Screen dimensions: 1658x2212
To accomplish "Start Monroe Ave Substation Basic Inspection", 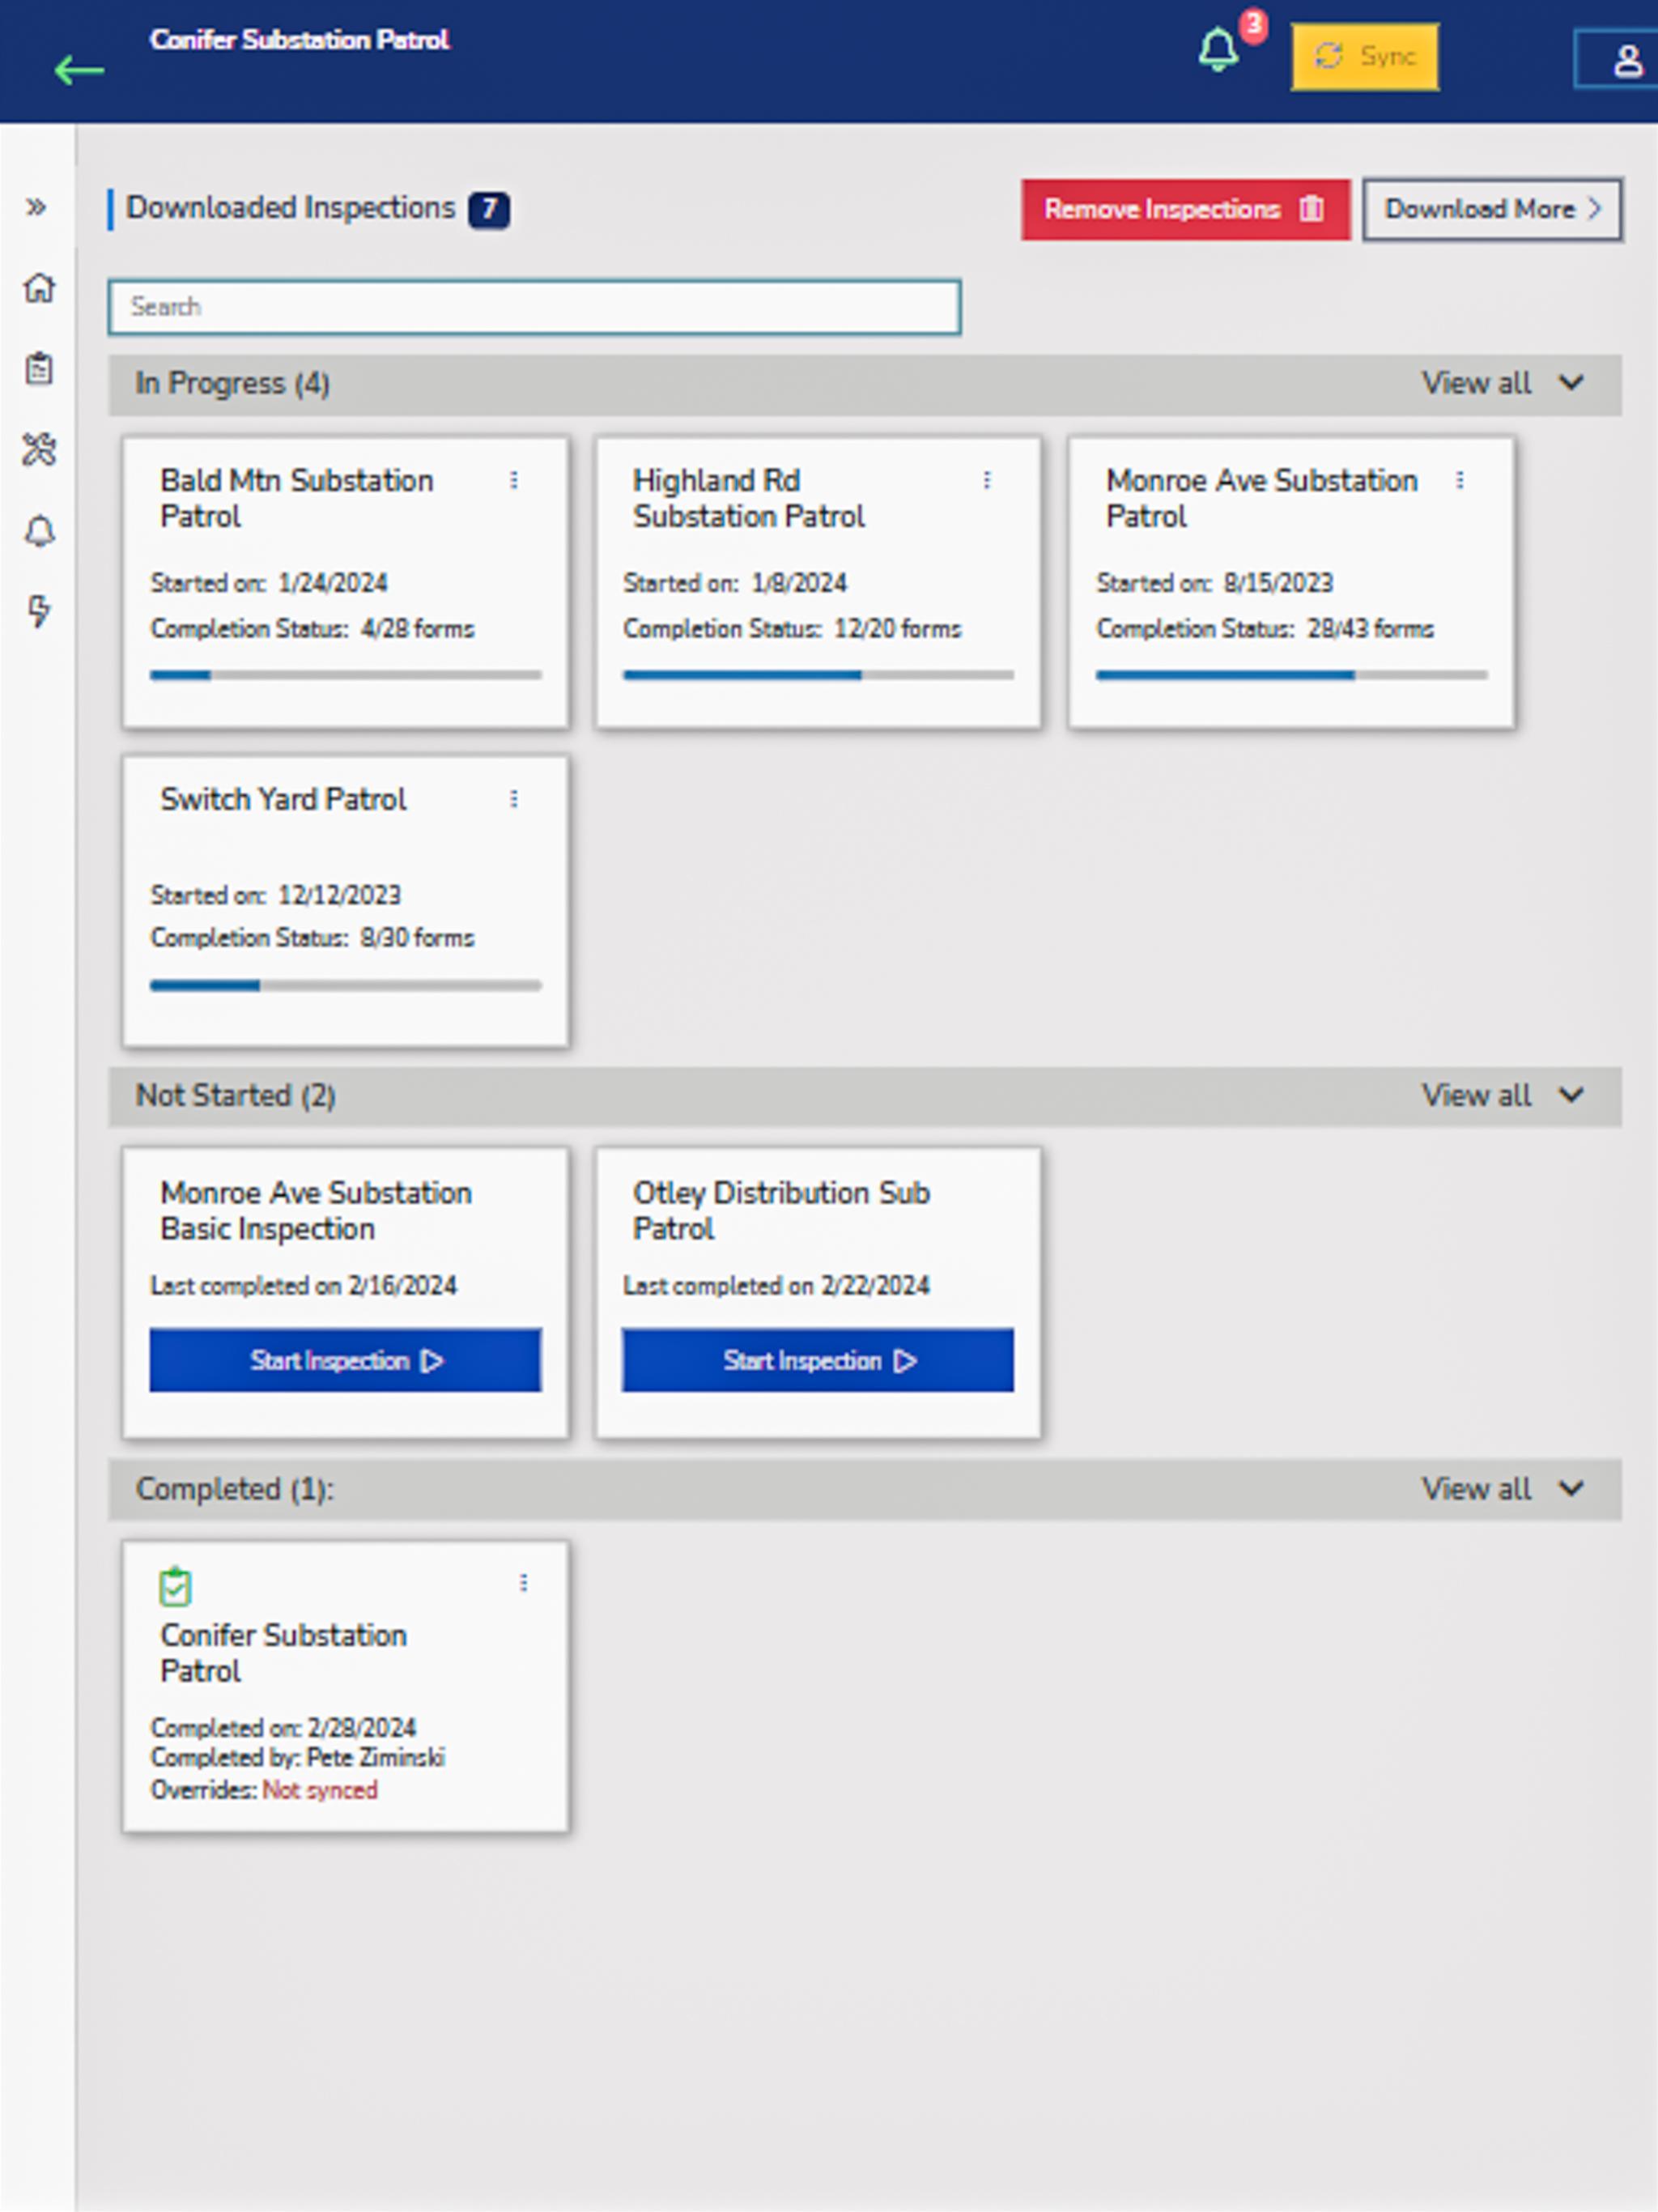I will click(346, 1360).
